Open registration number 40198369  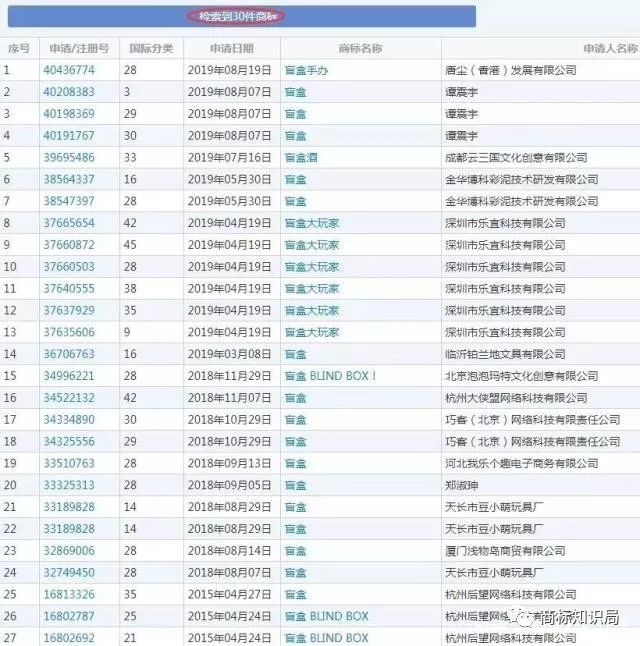tap(69, 114)
